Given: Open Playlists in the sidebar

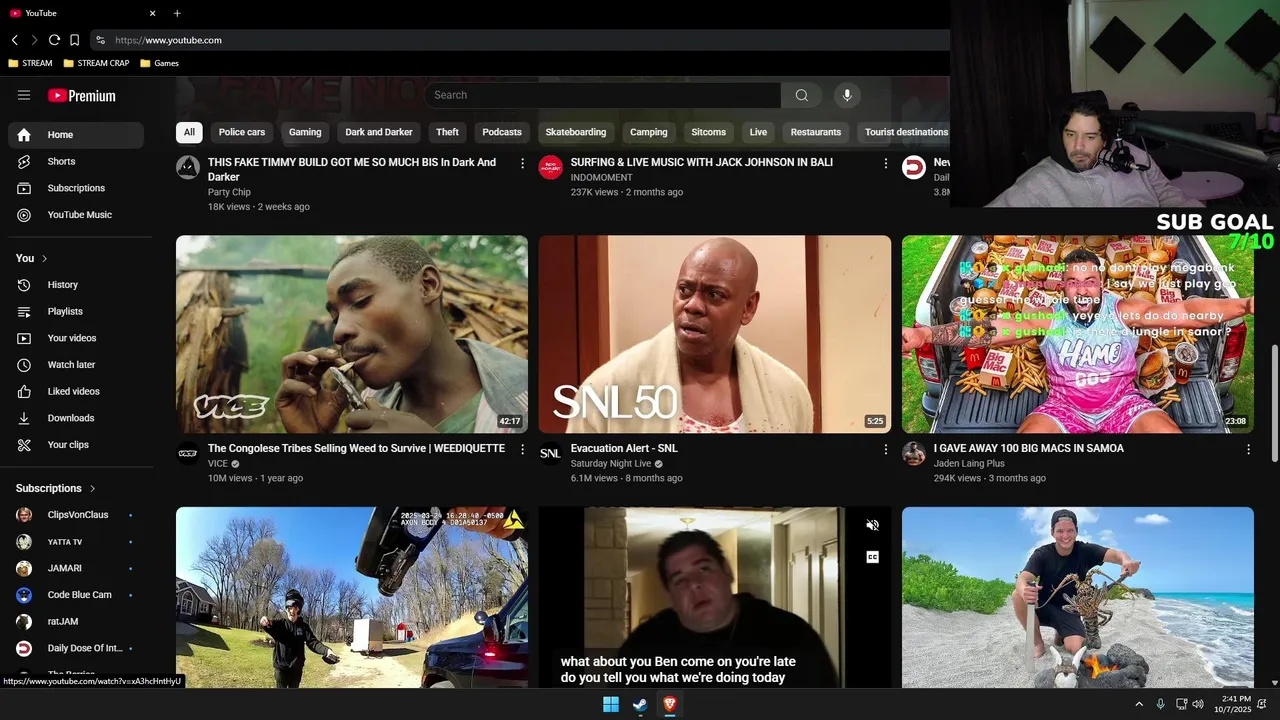Looking at the screenshot, I should [76, 311].
